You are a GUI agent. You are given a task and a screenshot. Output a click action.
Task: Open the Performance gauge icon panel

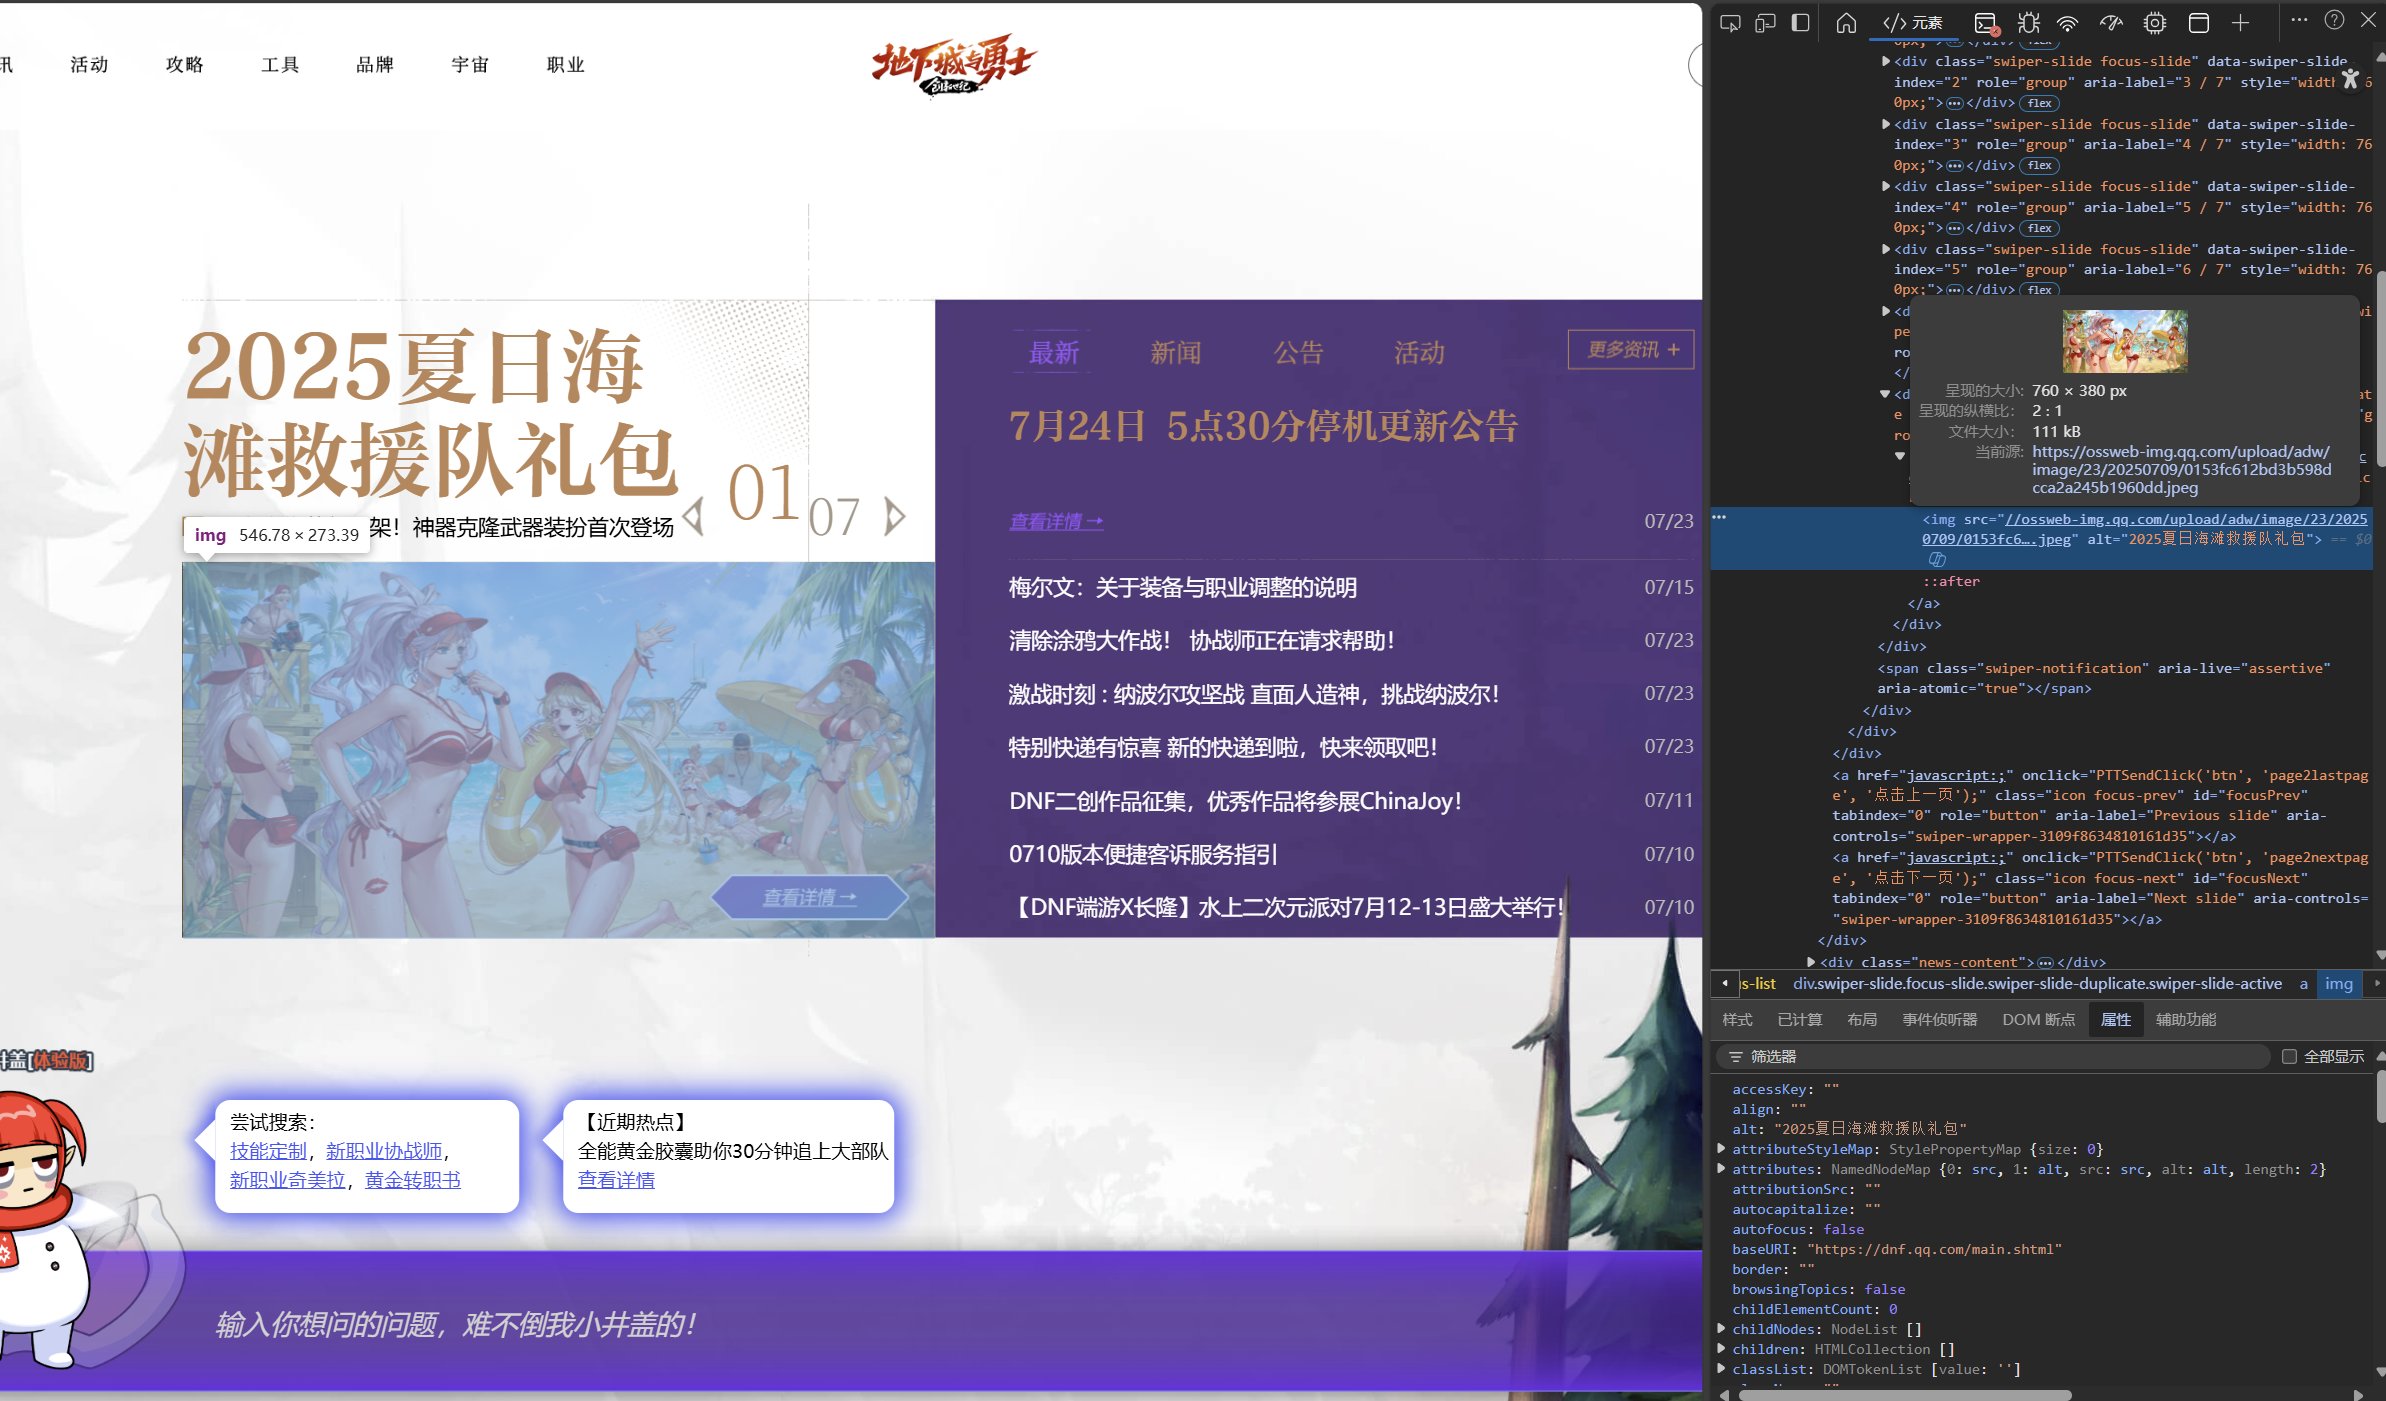click(x=2110, y=23)
